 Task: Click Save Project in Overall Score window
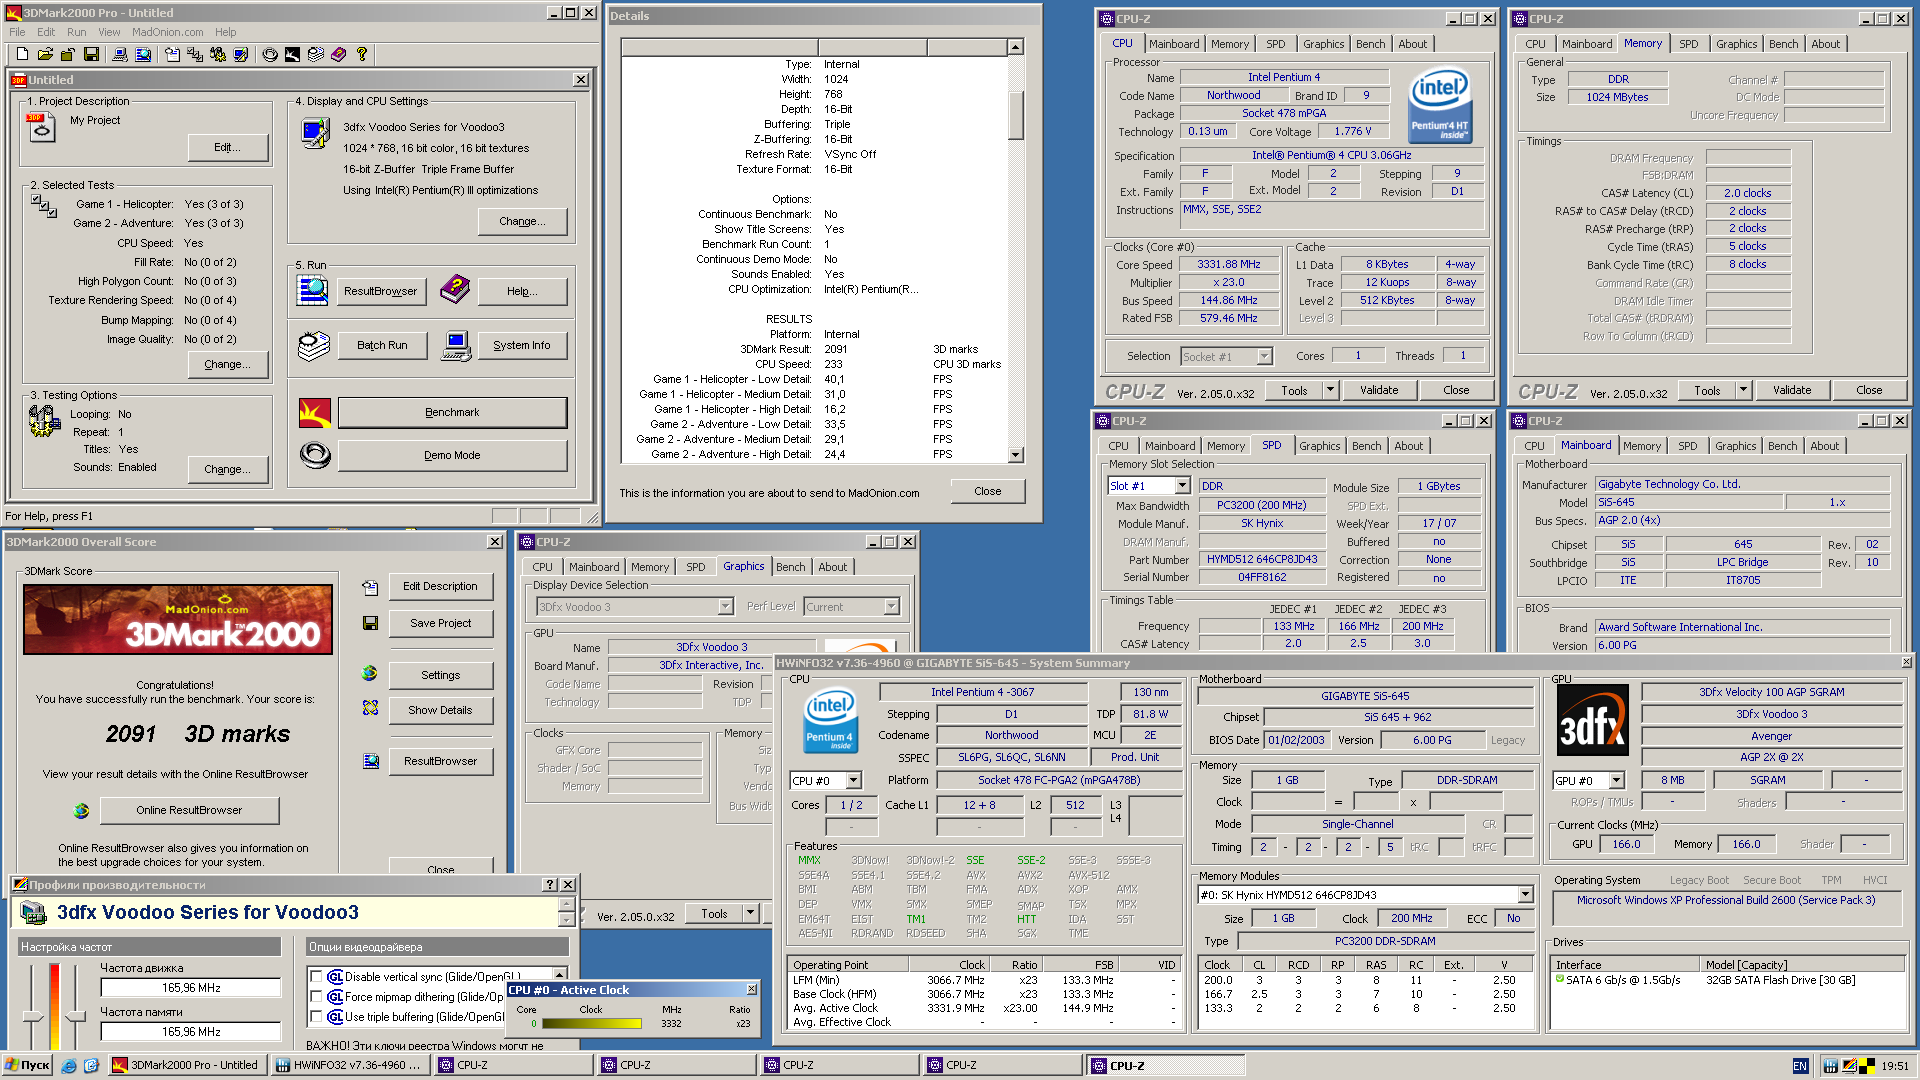440,623
